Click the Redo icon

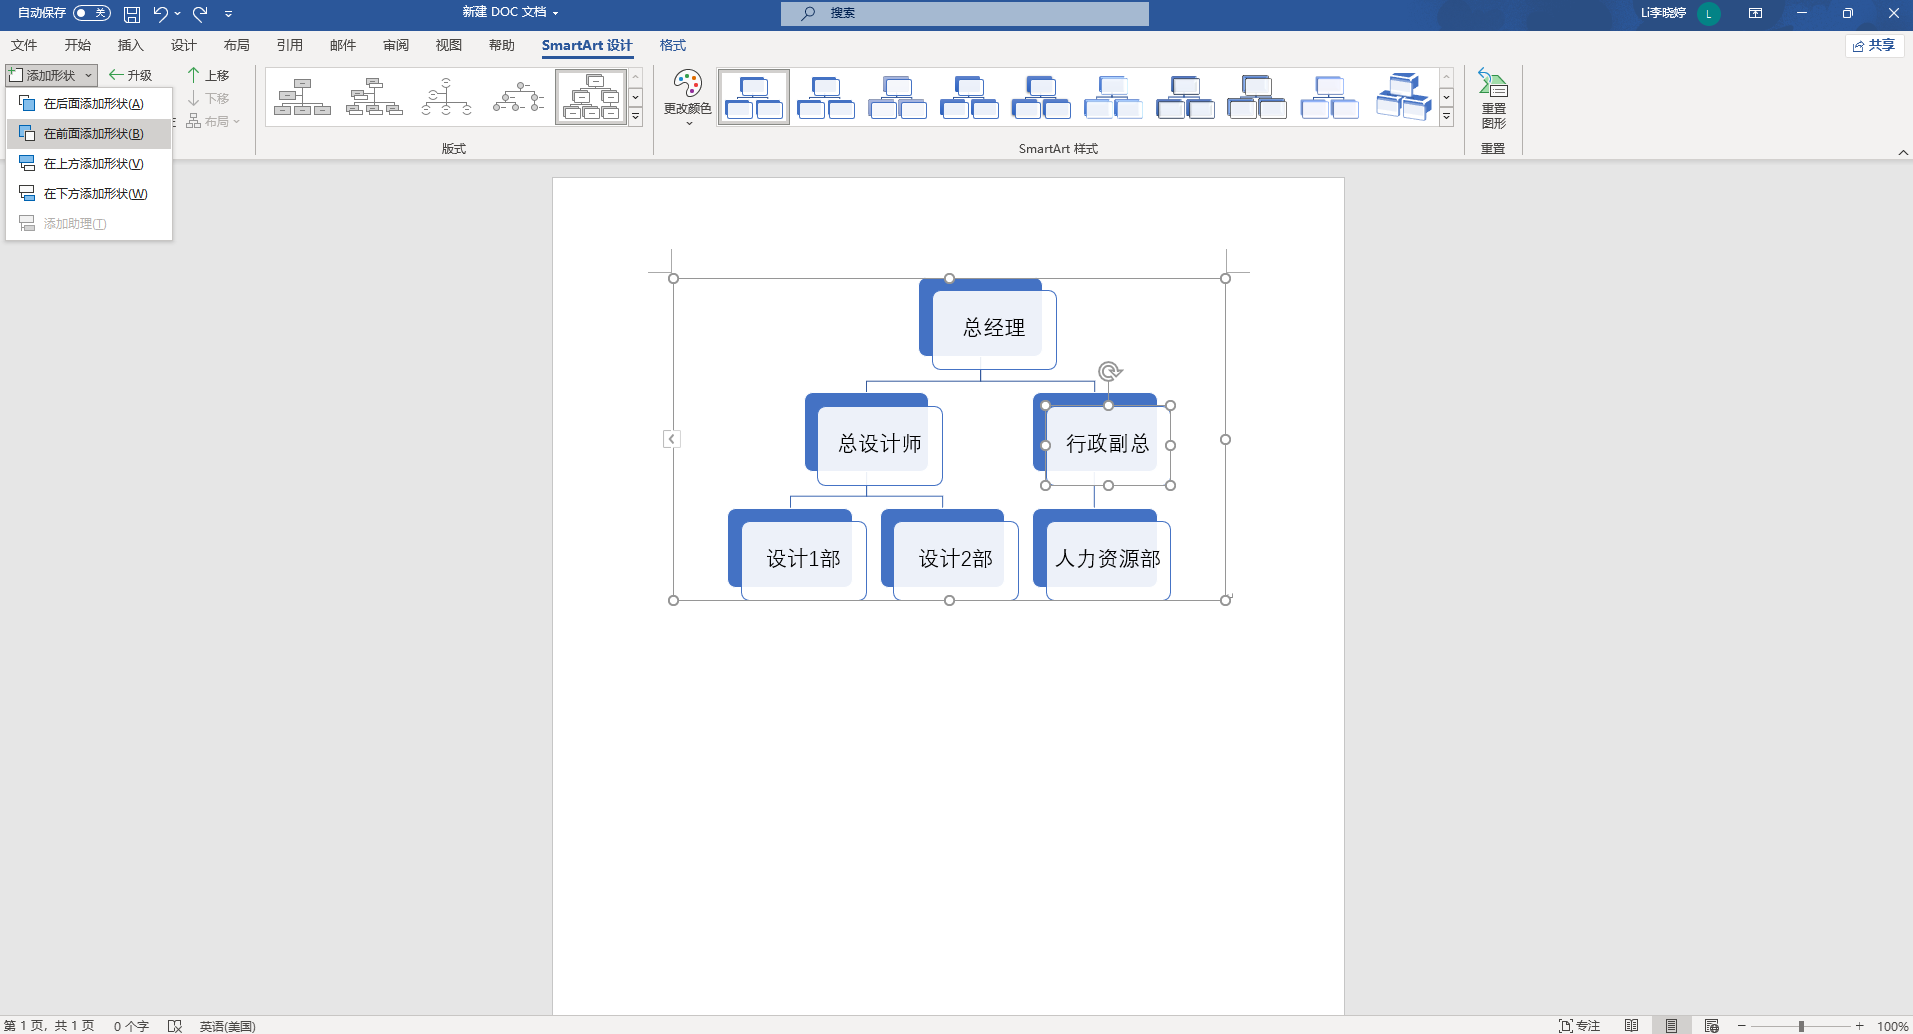(200, 14)
